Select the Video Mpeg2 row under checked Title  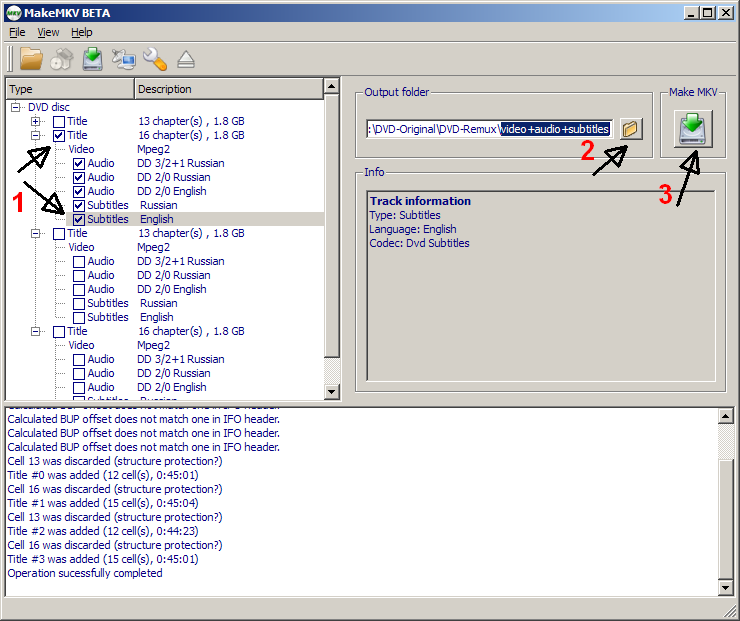119,150
